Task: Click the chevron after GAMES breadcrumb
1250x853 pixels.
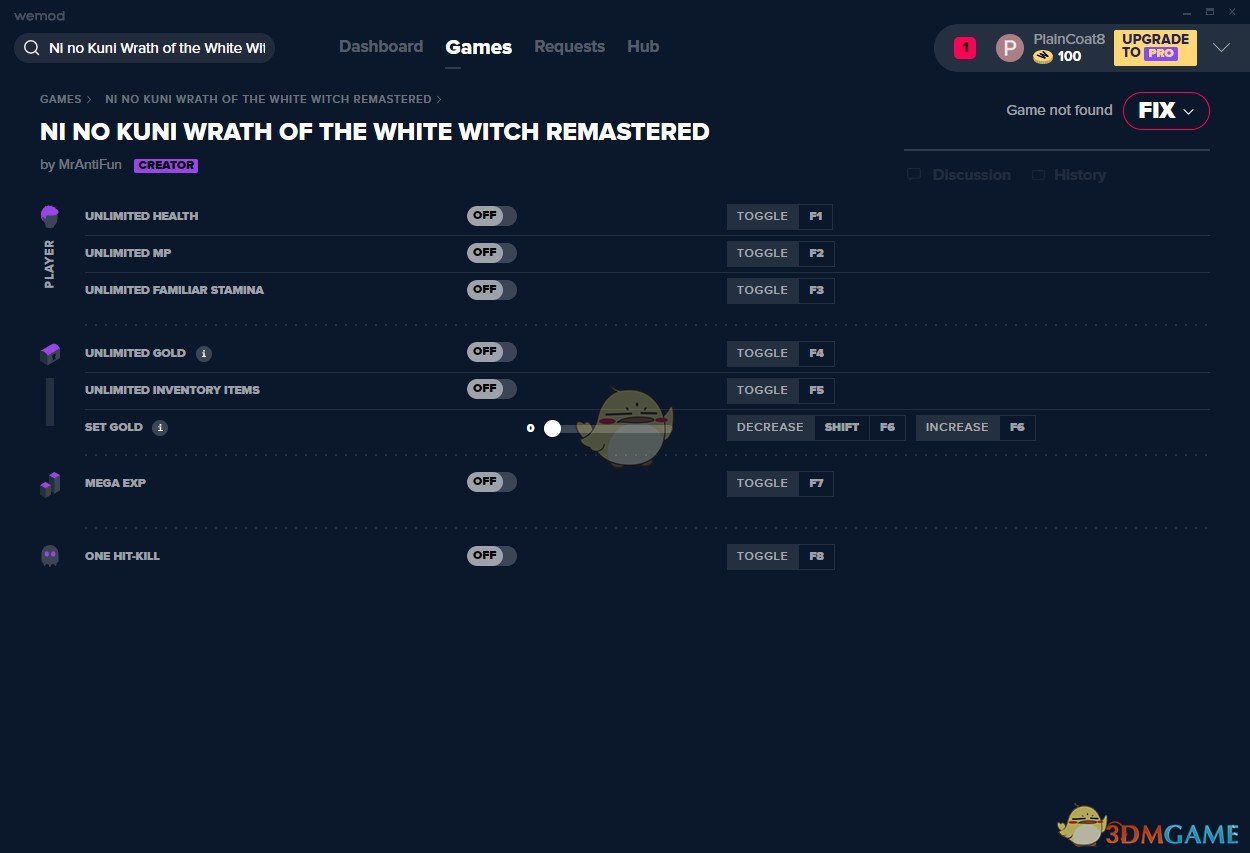Action: pos(89,99)
